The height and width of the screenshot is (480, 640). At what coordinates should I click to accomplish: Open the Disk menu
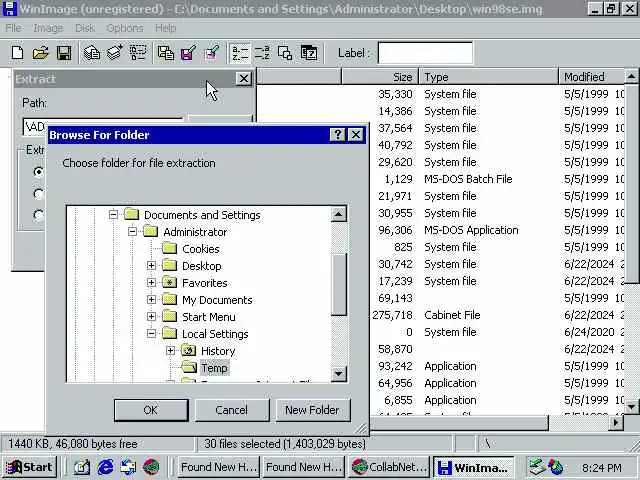[84, 28]
